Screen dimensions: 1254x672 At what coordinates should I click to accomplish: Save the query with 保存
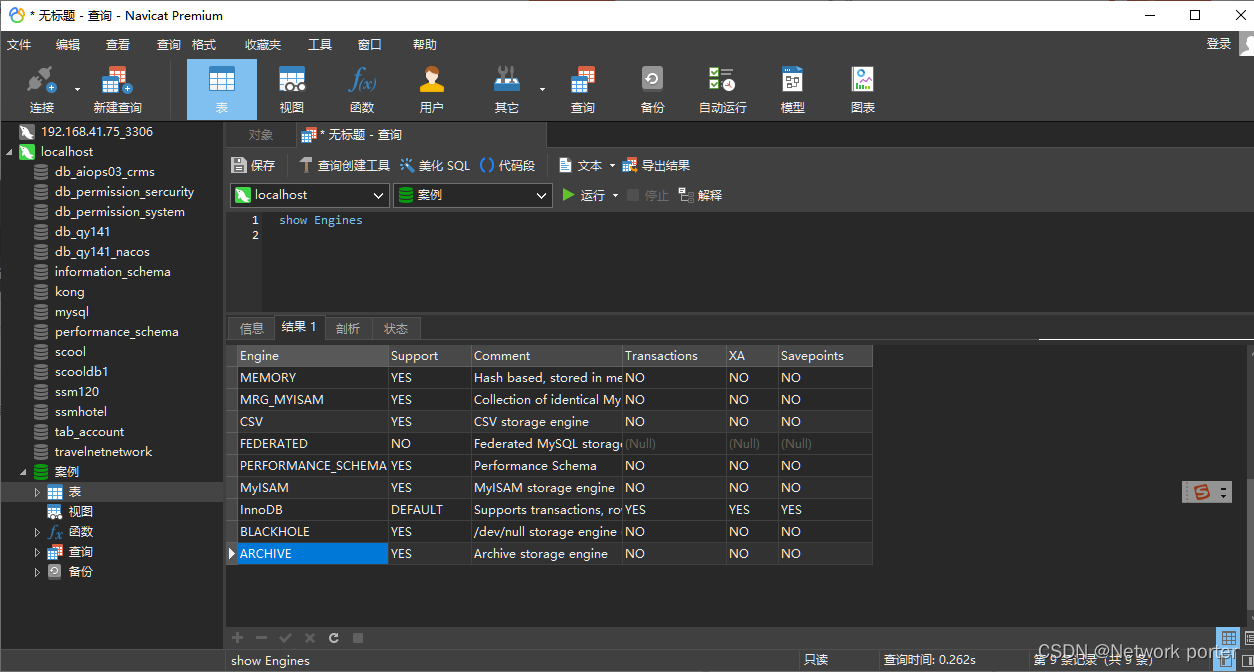(253, 165)
